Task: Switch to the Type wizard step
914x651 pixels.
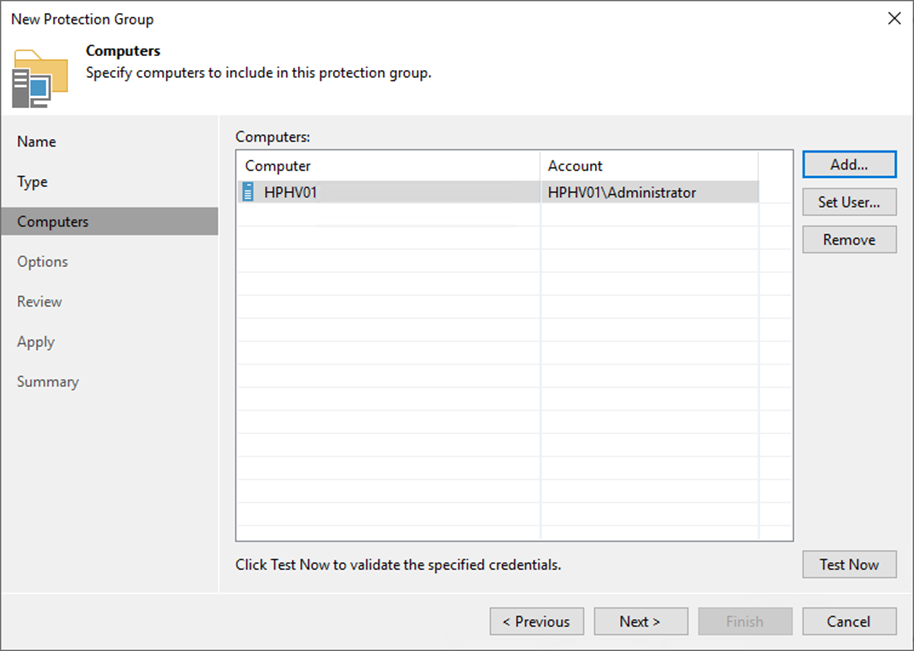Action: point(33,182)
